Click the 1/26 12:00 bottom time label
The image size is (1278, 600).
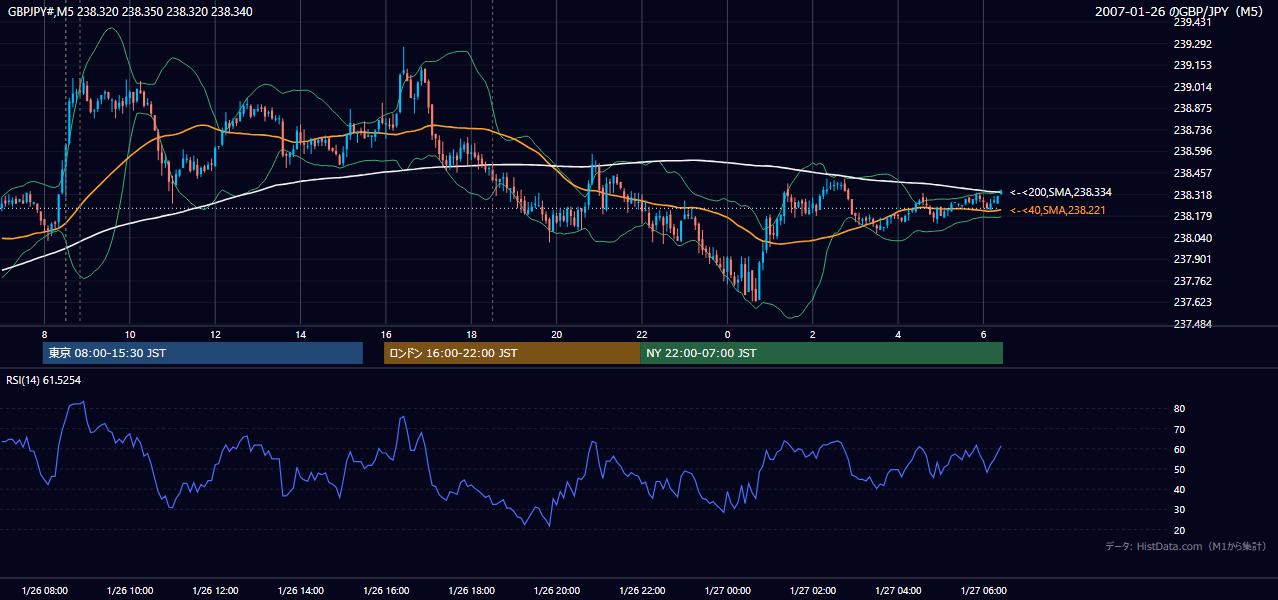pos(215,591)
